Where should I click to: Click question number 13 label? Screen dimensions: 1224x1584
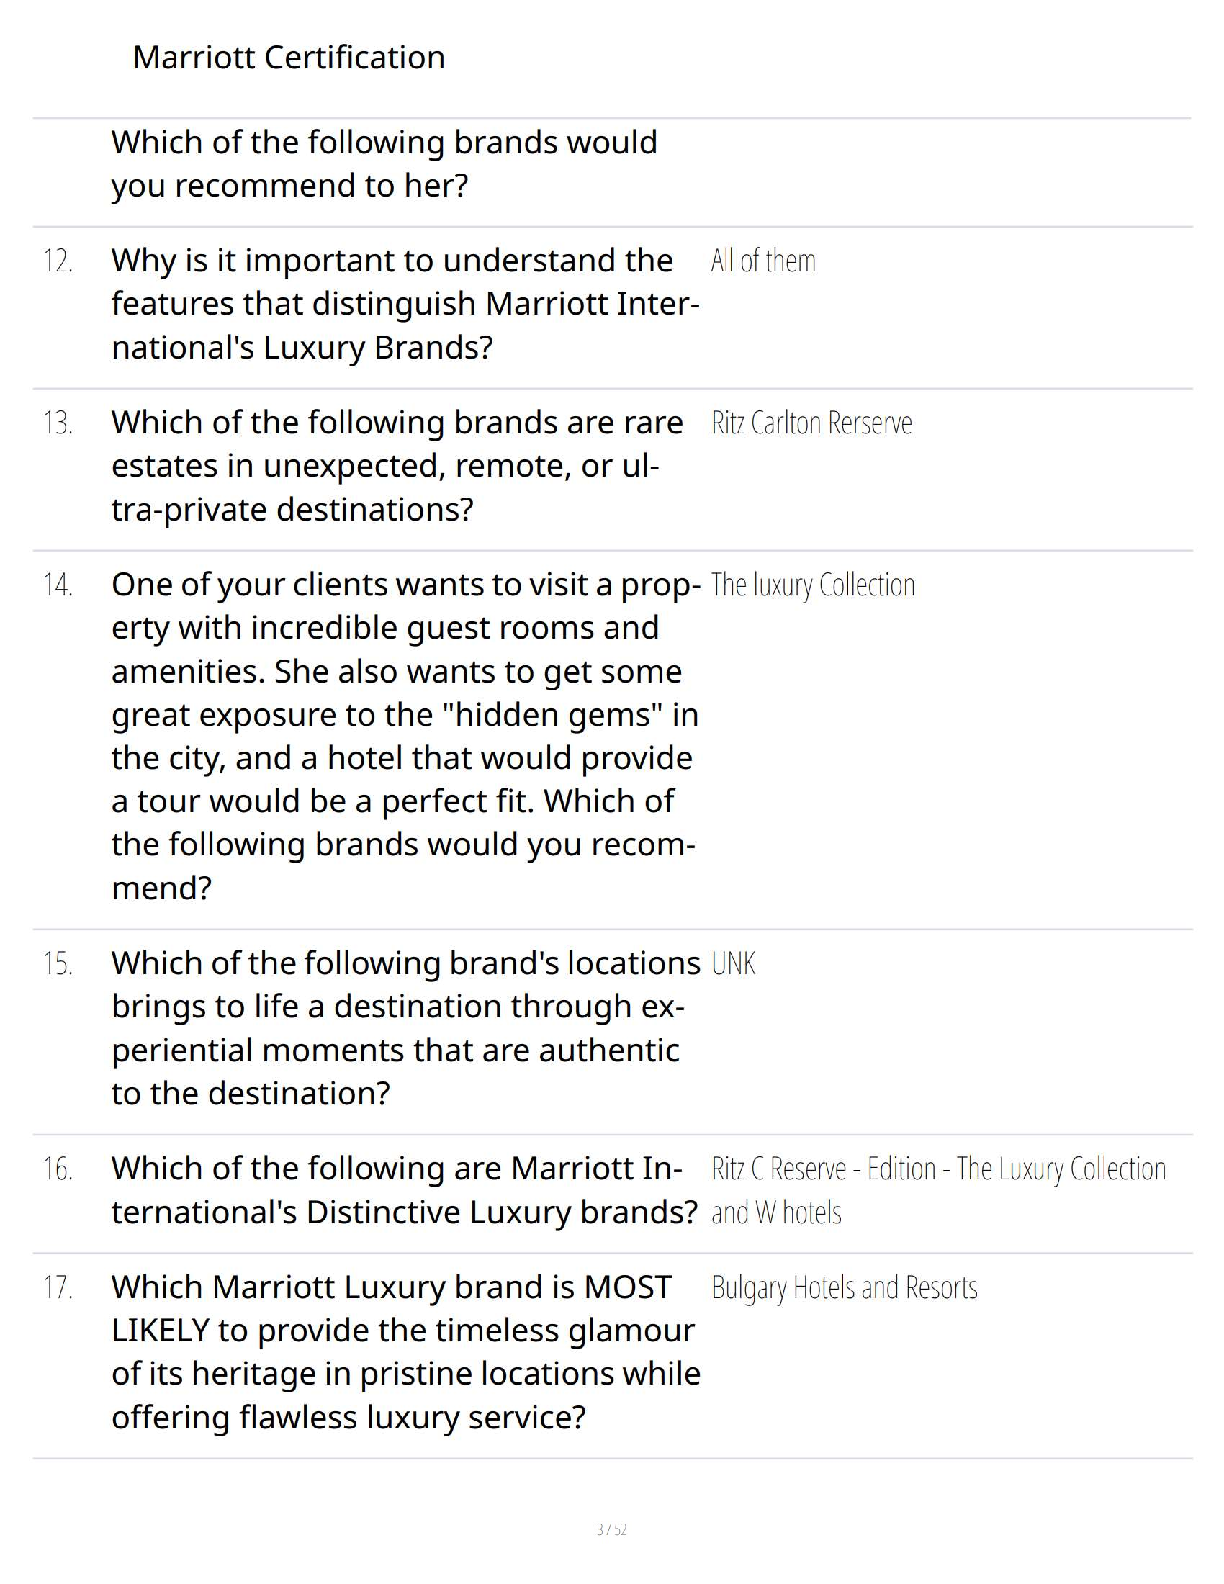(58, 424)
